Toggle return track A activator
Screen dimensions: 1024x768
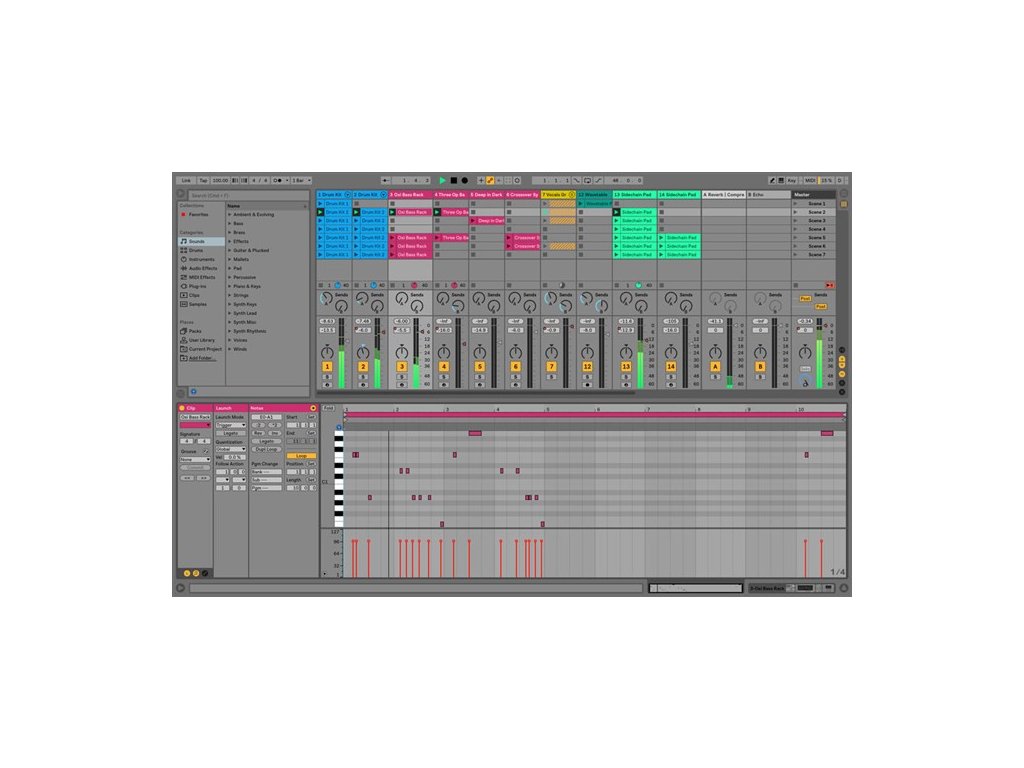[x=715, y=367]
